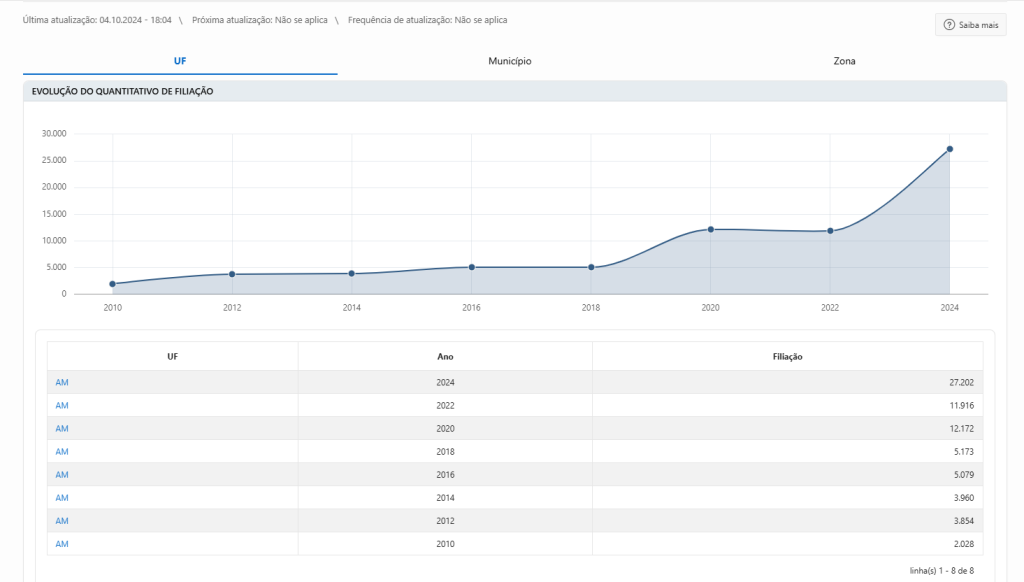Open the Município tab
Image resolution: width=1024 pixels, height=582 pixels.
(509, 61)
